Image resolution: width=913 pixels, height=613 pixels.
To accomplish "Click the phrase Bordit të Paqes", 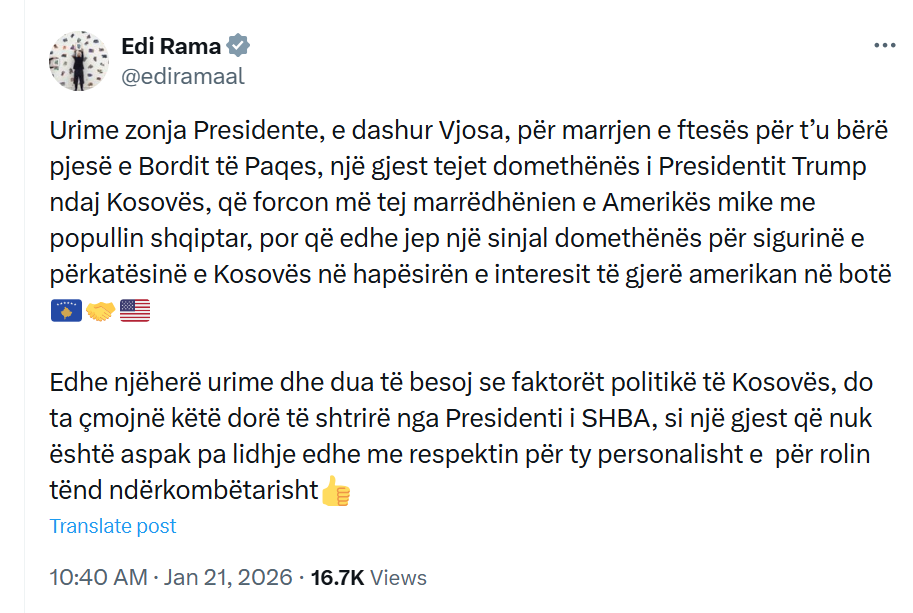I will pos(226,166).
